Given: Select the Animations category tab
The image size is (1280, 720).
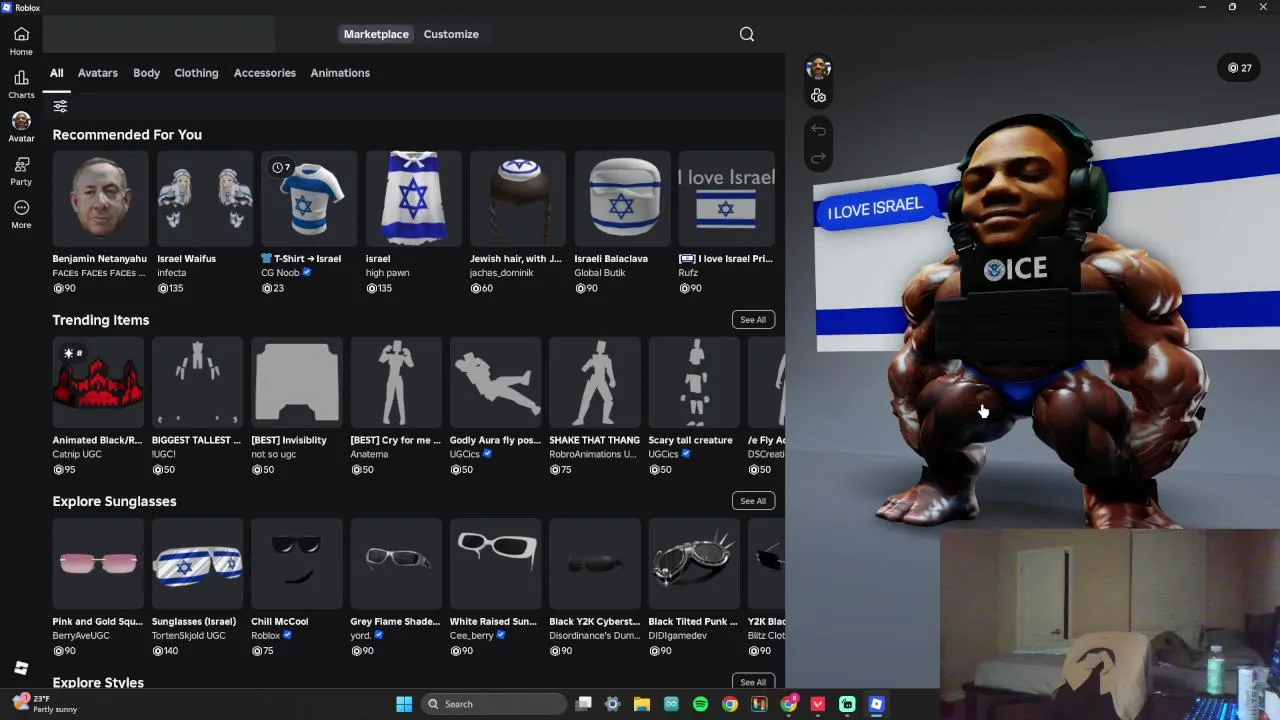Looking at the screenshot, I should [340, 73].
